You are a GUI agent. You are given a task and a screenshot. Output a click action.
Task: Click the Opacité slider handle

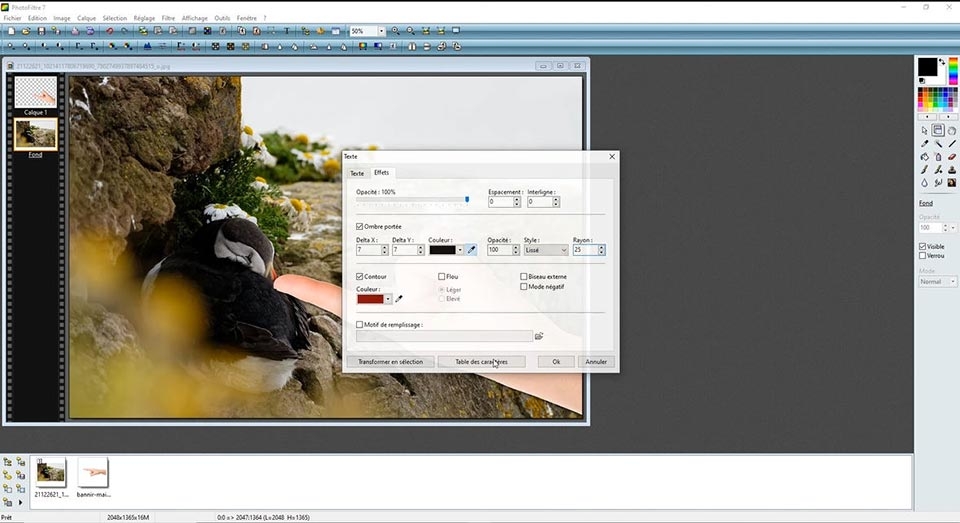(x=467, y=200)
